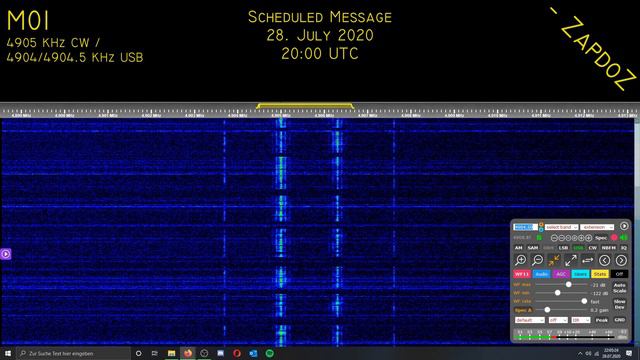The height and width of the screenshot is (360, 640).
Task: Click the WF max slider handle
Action: 568,284
